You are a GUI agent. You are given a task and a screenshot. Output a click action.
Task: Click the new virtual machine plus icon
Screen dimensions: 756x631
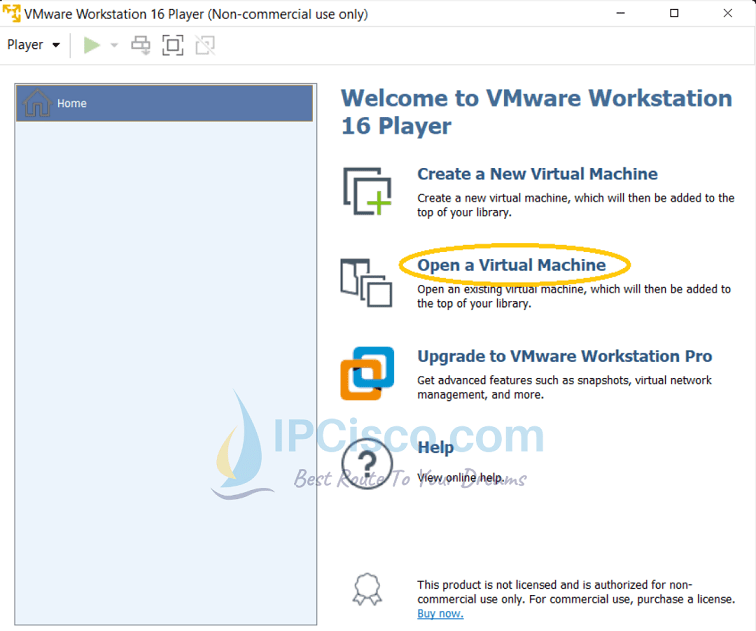pyautogui.click(x=367, y=191)
